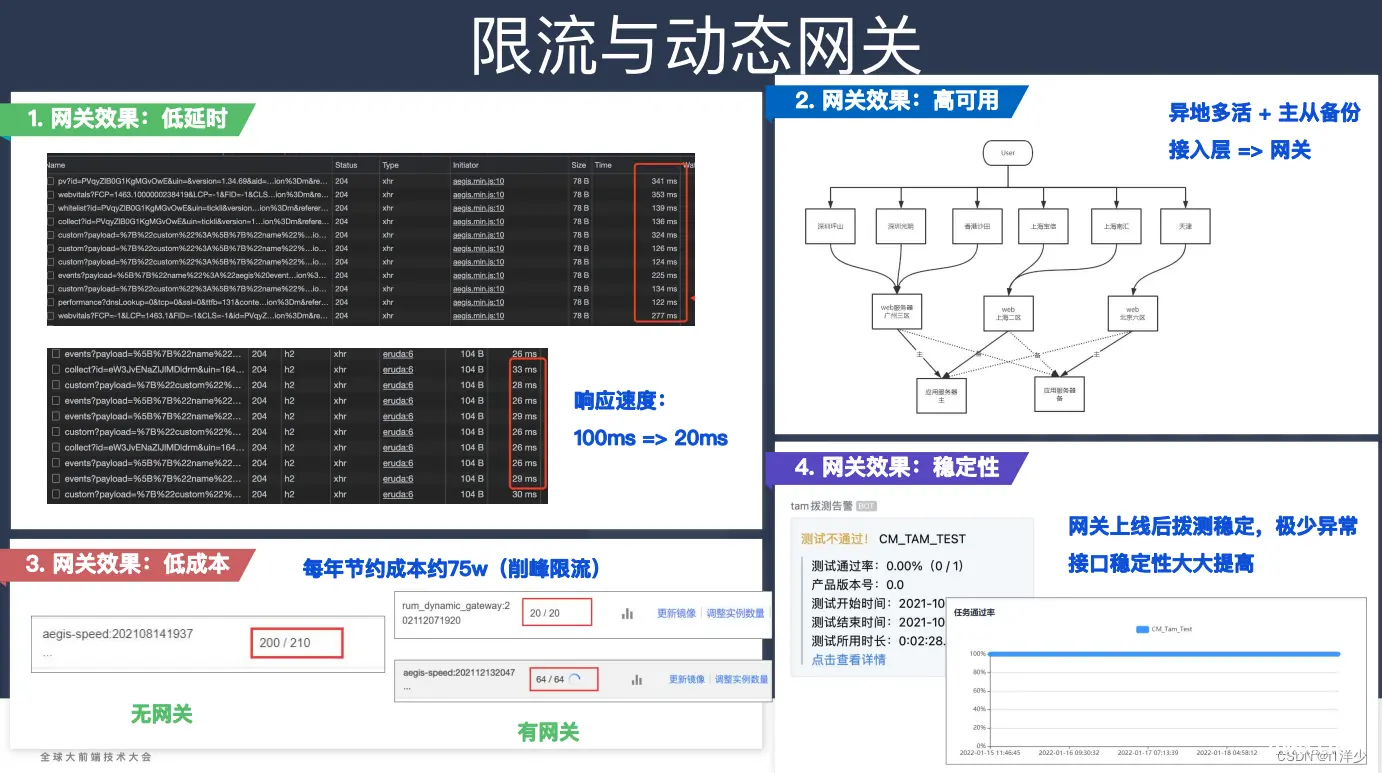Screen dimensions: 1382x773
Task: Sort network table by Type column header
Action: 390,165
